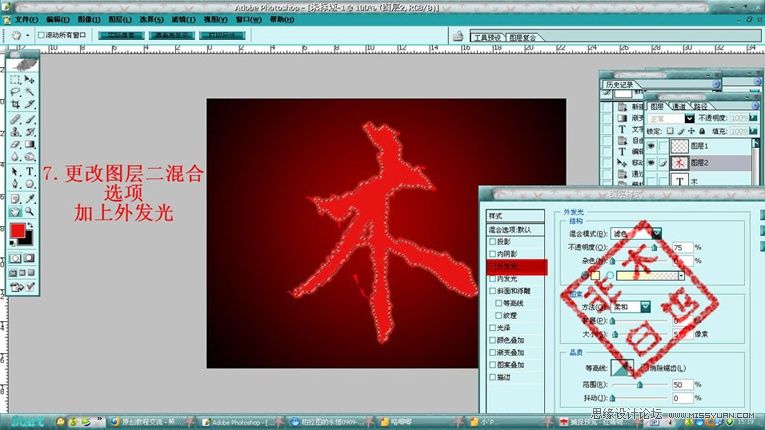Switch to Quick Mask mode

click(29, 258)
